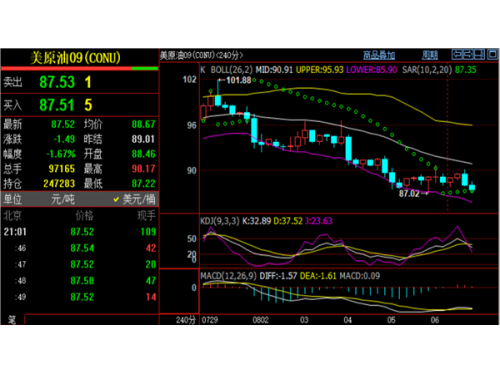Click the SAR(10,2,20) indicator label
Viewport: 500px width, 375px height.
(x=427, y=70)
